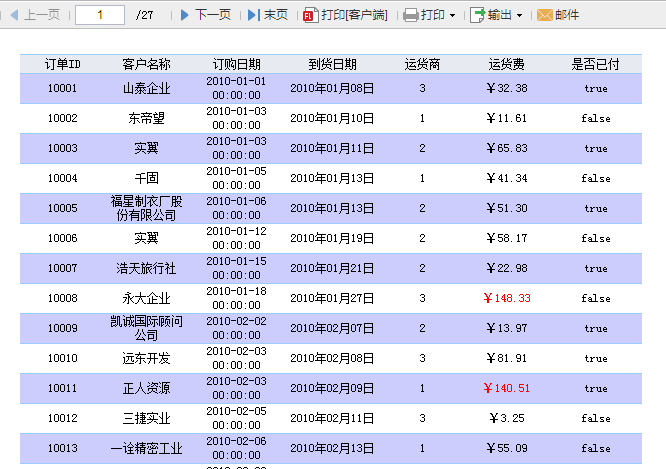Click the 客户名称 column header
Viewport: 666px width, 469px height.
click(x=146, y=64)
